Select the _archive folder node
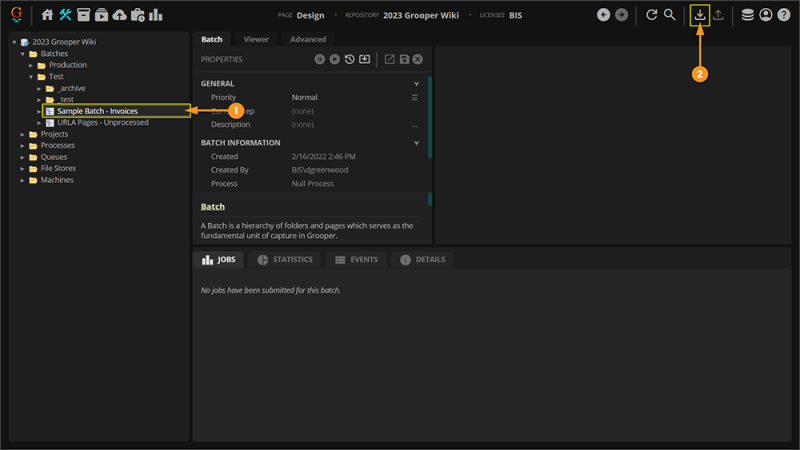 pyautogui.click(x=71, y=88)
